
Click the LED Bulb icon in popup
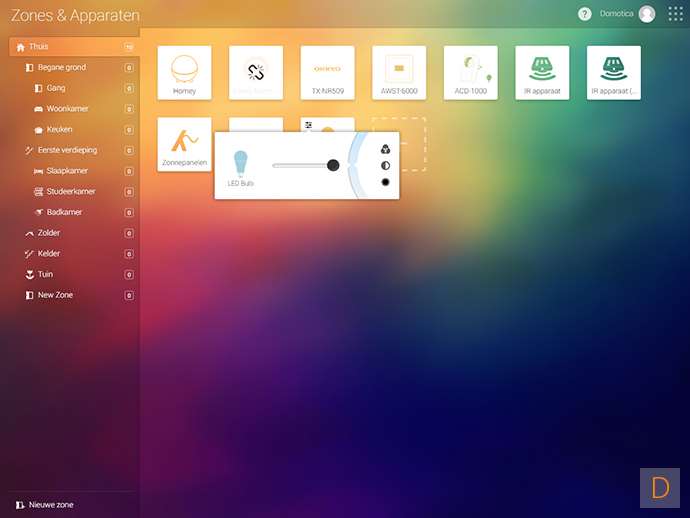pyautogui.click(x=240, y=163)
